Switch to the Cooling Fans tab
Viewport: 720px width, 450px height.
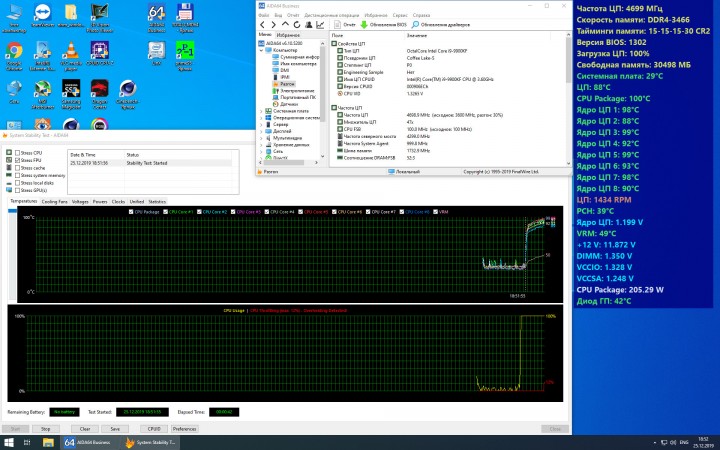[55, 202]
